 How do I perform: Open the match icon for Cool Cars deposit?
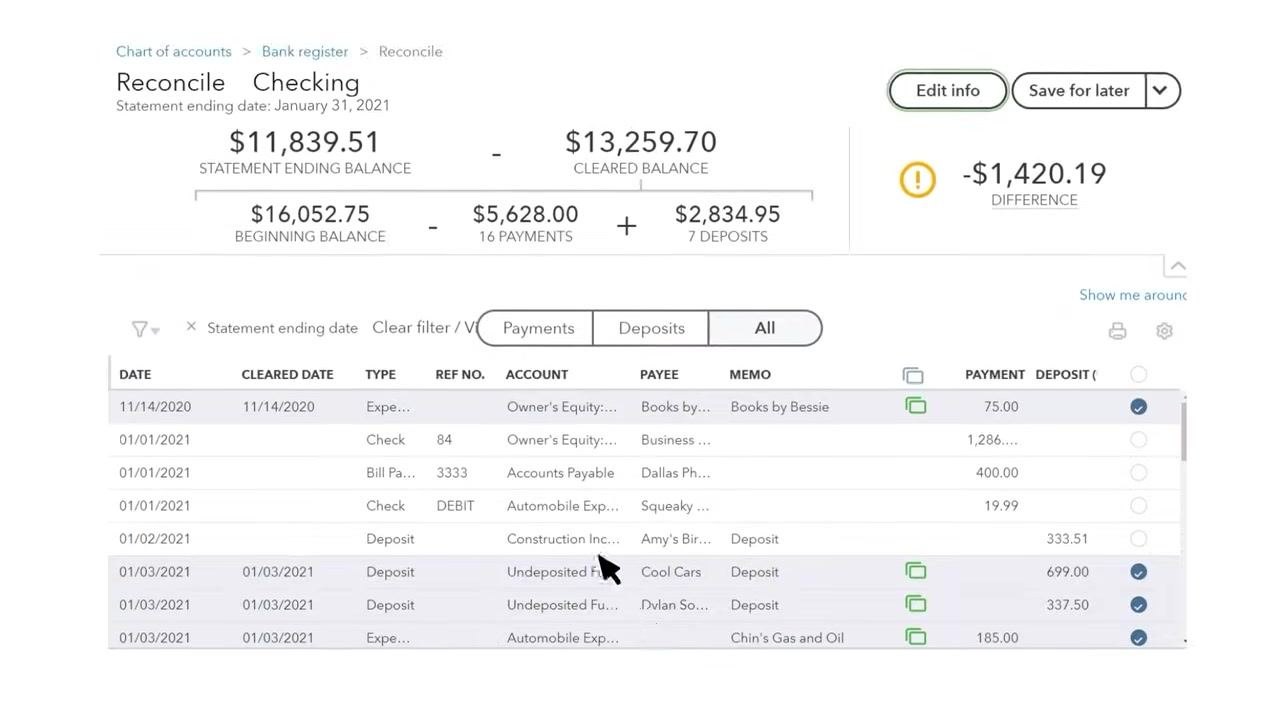(x=915, y=571)
